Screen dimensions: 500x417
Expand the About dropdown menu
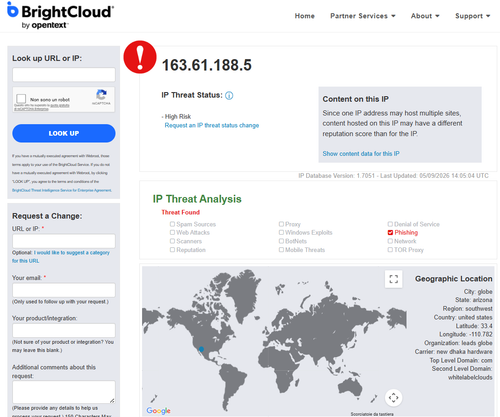click(x=425, y=16)
